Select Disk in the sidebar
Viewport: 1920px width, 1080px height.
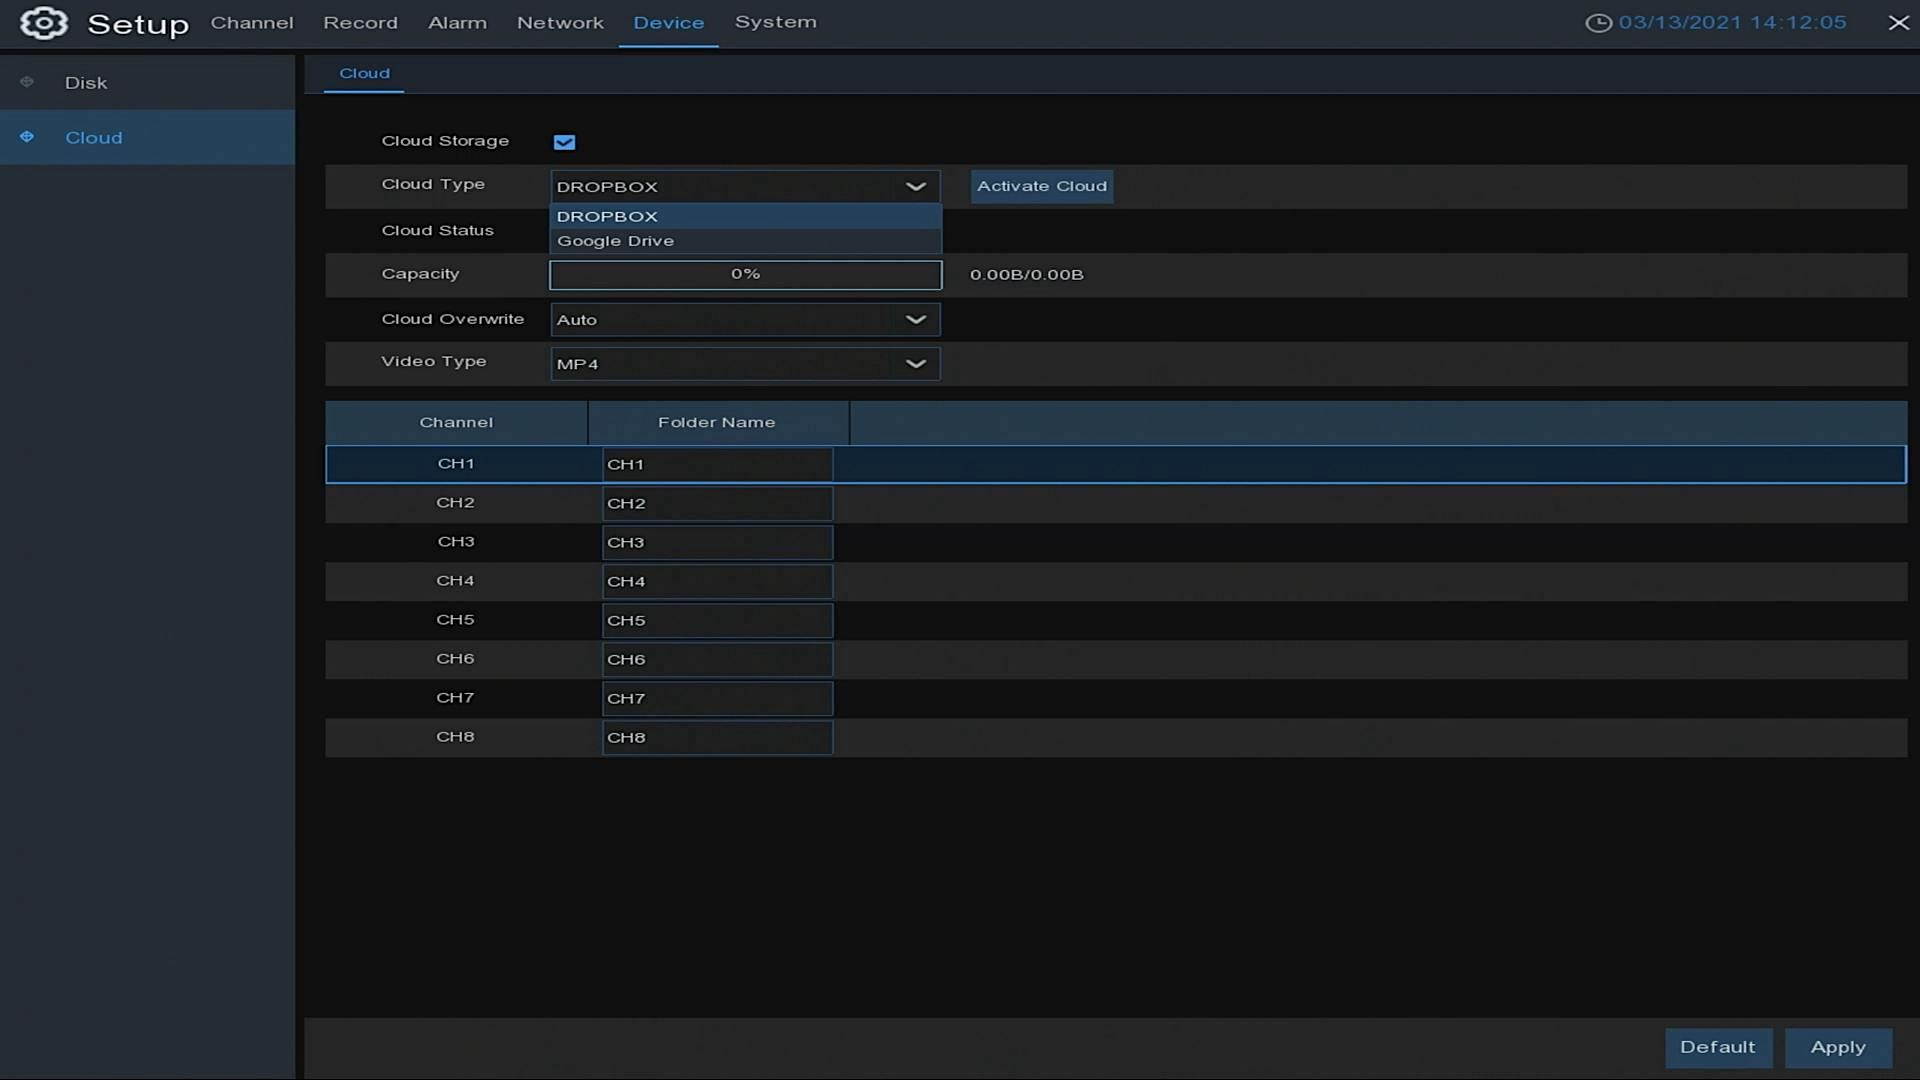point(86,83)
